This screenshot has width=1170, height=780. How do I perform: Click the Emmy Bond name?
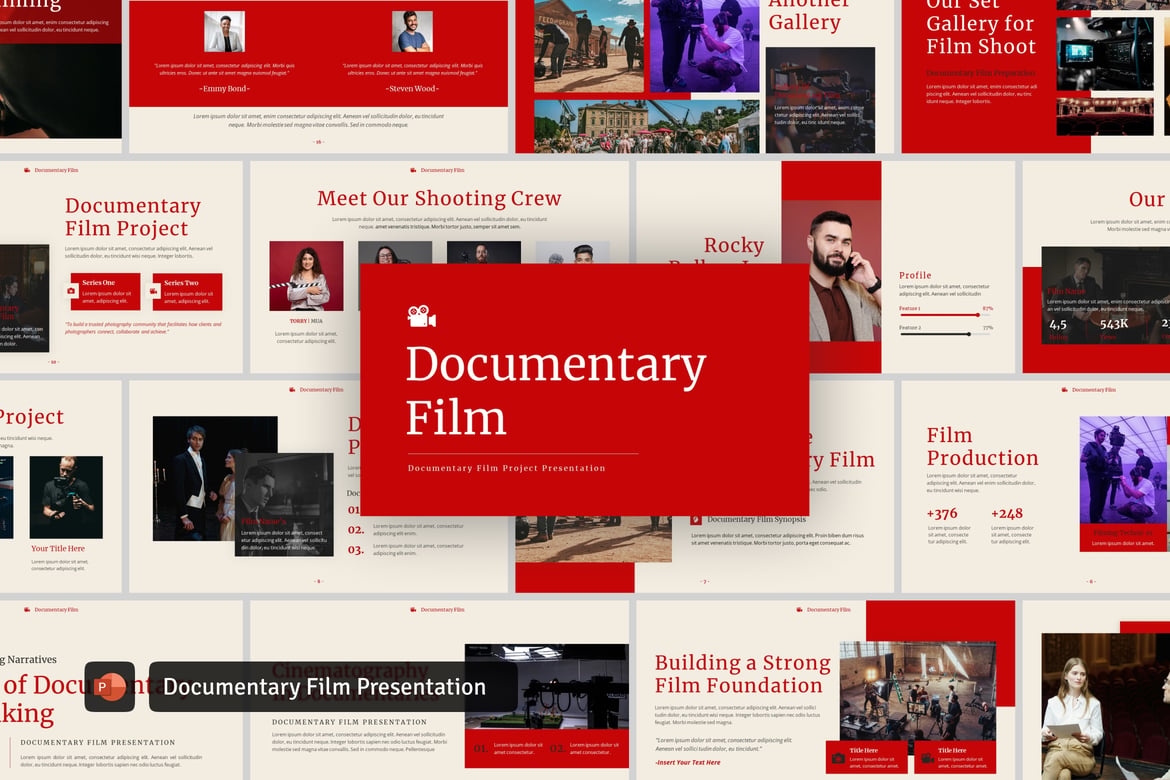pos(225,89)
